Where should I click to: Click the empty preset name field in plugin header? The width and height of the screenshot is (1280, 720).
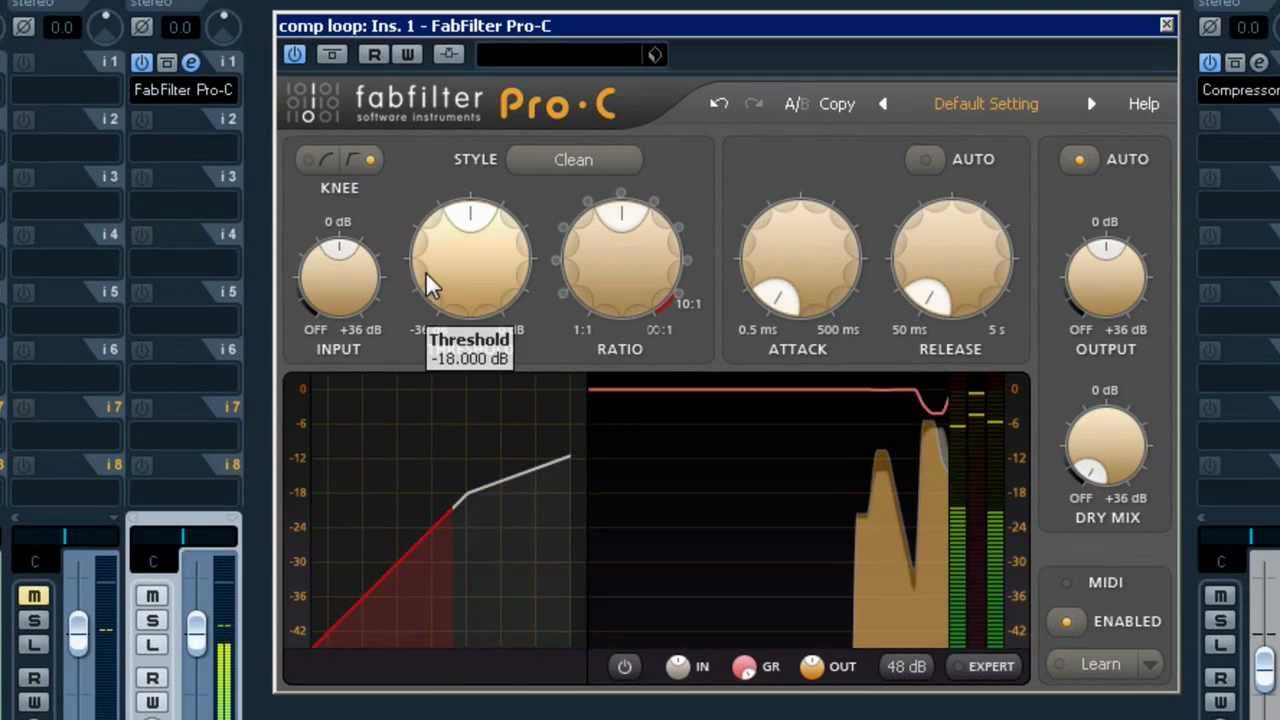click(x=562, y=55)
